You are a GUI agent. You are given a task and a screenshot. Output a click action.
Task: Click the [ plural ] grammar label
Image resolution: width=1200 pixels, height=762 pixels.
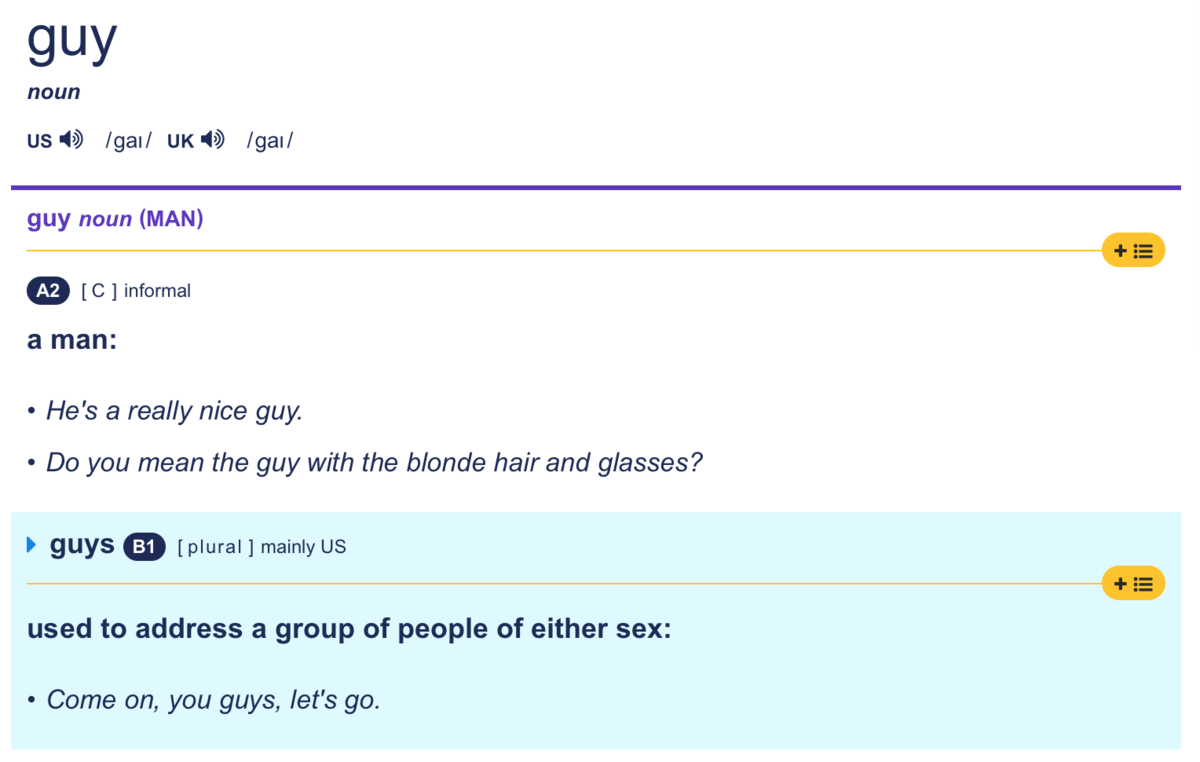tap(215, 547)
